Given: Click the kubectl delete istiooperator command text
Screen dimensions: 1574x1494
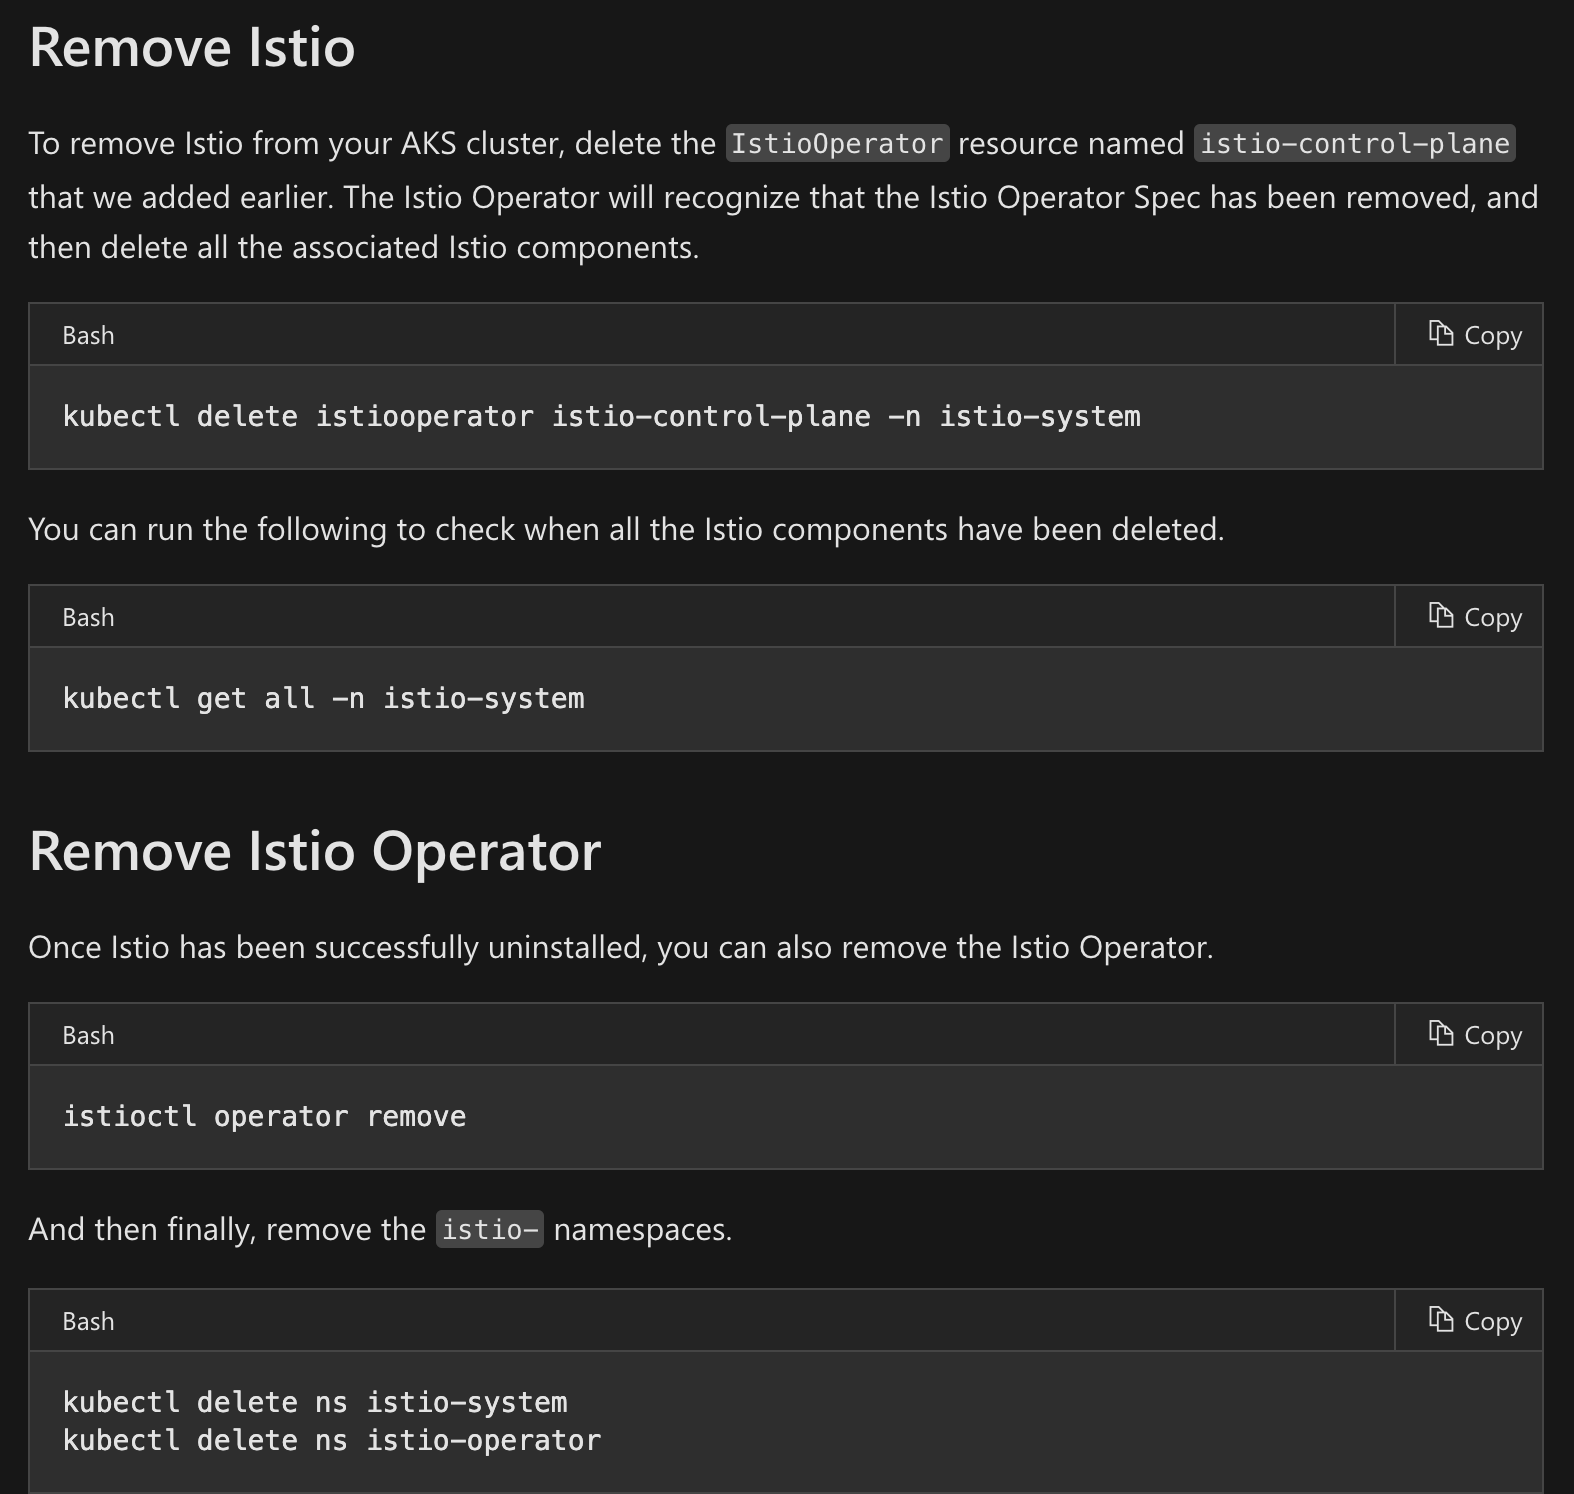Looking at the screenshot, I should pyautogui.click(x=601, y=417).
